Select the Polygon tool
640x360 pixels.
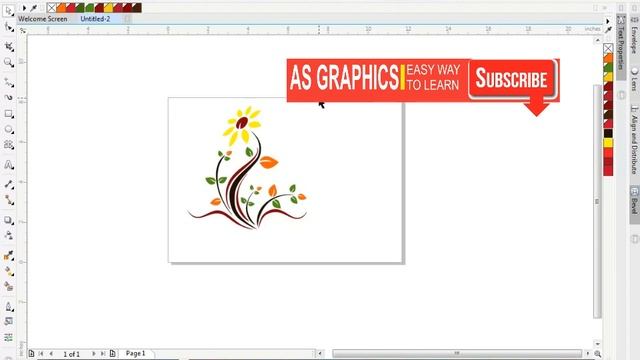[x=9, y=145]
